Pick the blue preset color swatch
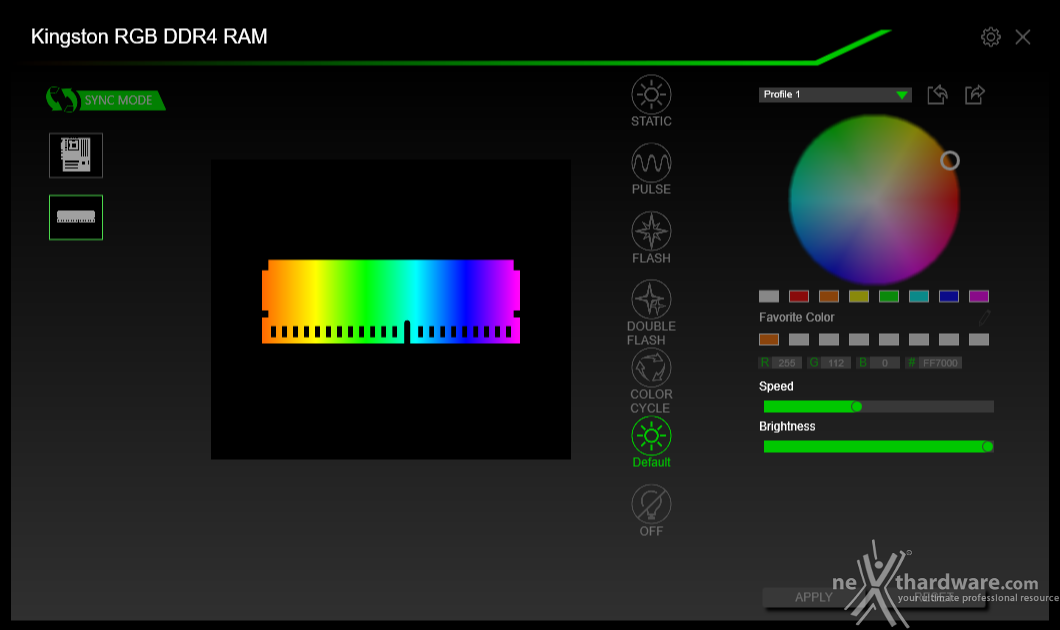Image resolution: width=1060 pixels, height=630 pixels. coord(949,296)
